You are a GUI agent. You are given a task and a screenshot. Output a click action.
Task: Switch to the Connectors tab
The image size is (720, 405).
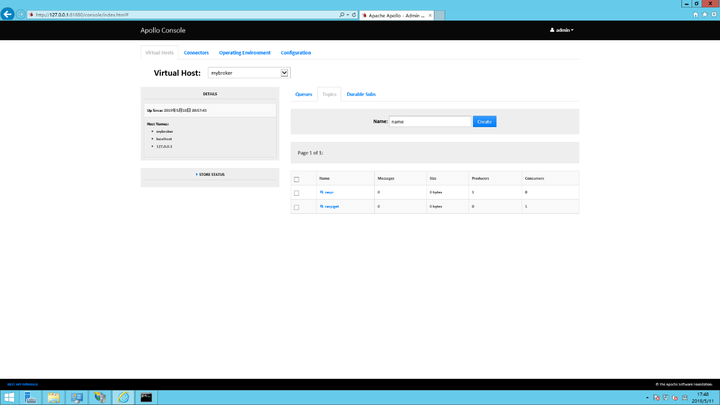196,53
